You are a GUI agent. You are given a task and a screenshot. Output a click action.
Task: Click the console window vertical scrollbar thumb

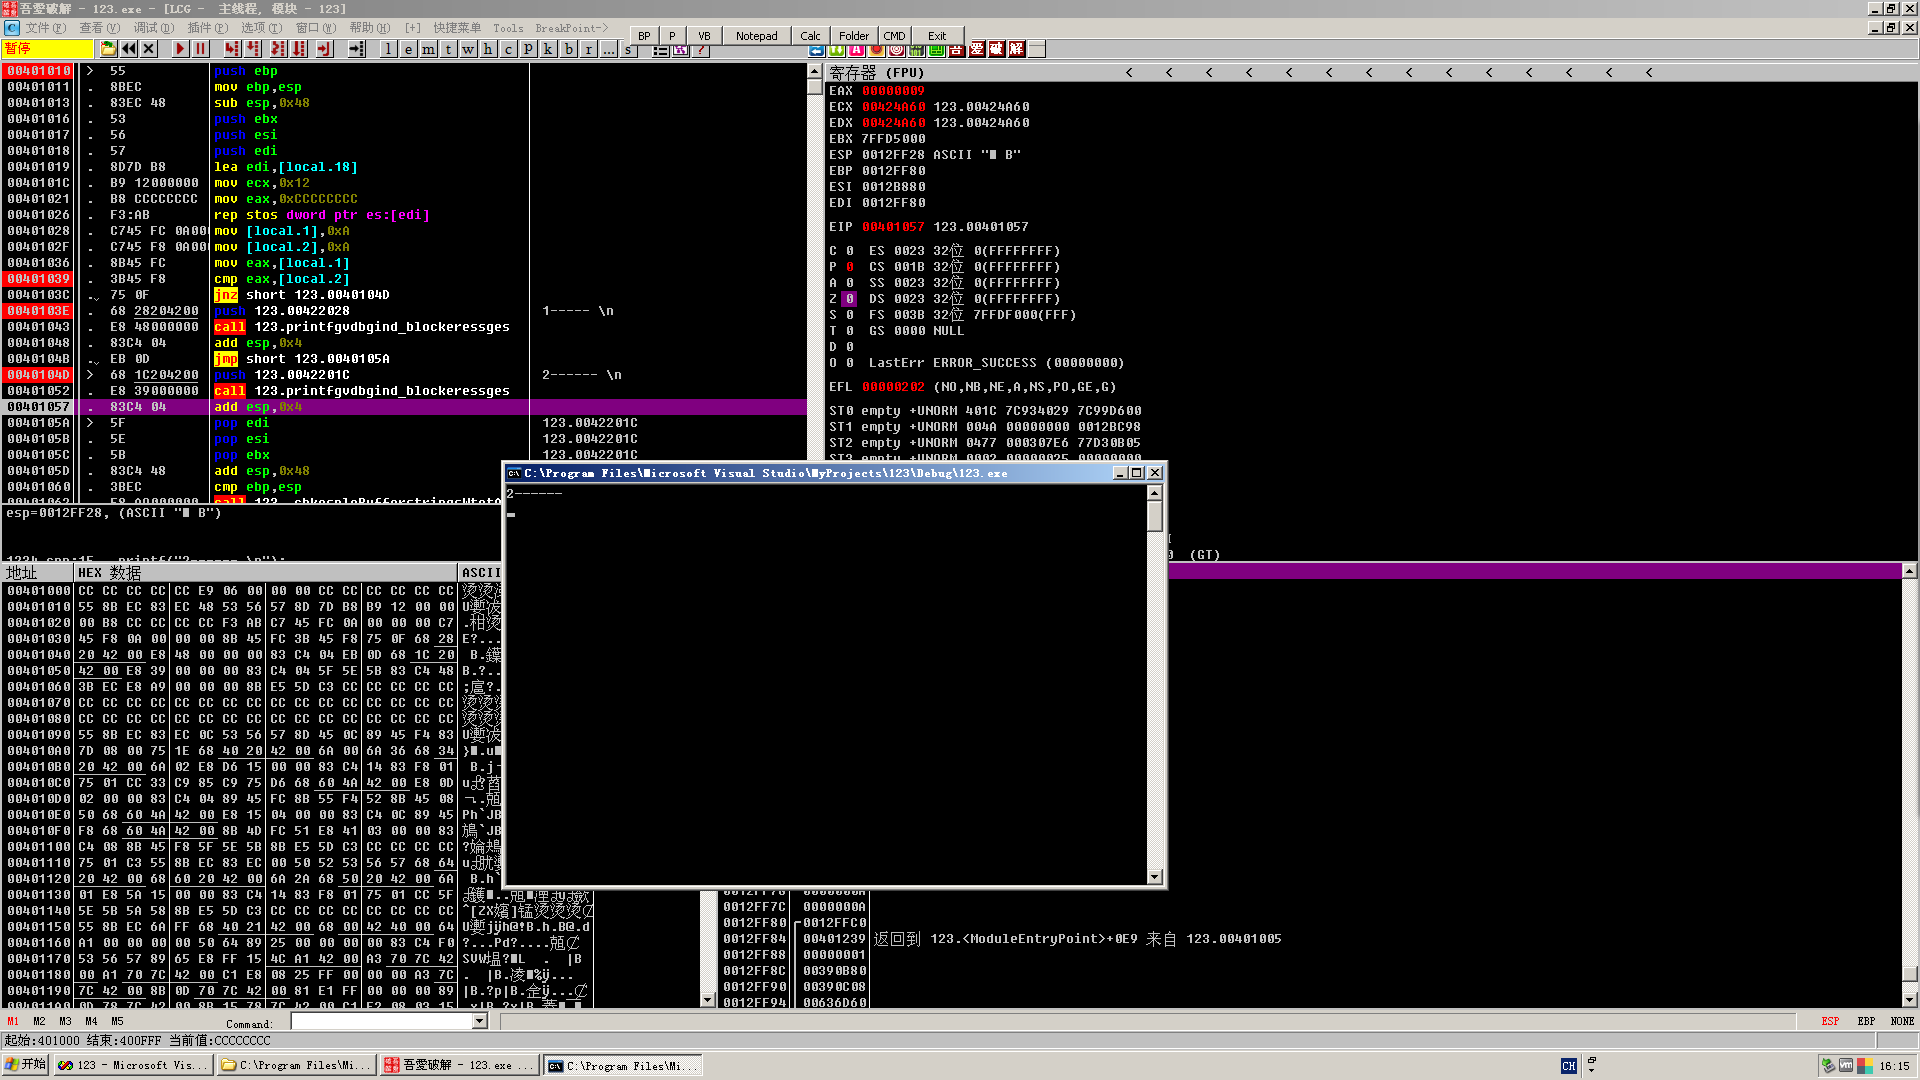(1154, 516)
